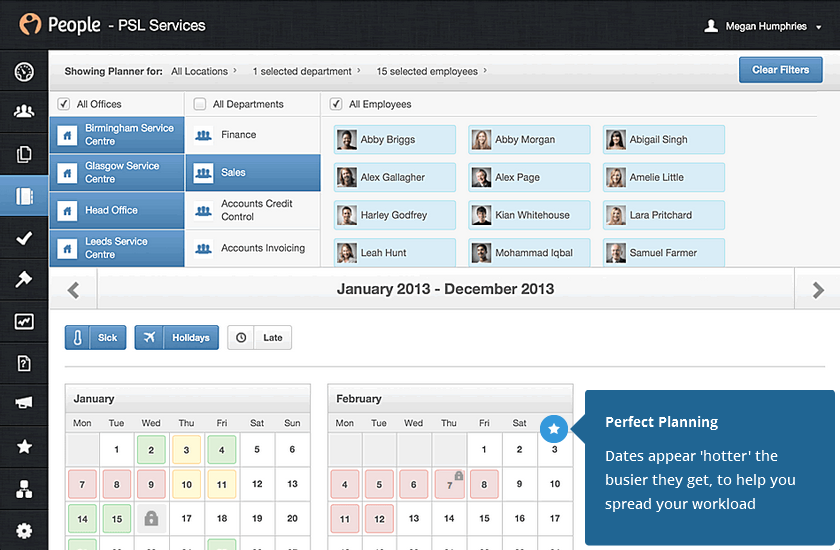Expand the 15 selected employees filter
Screen dimensions: 840x550
[431, 71]
